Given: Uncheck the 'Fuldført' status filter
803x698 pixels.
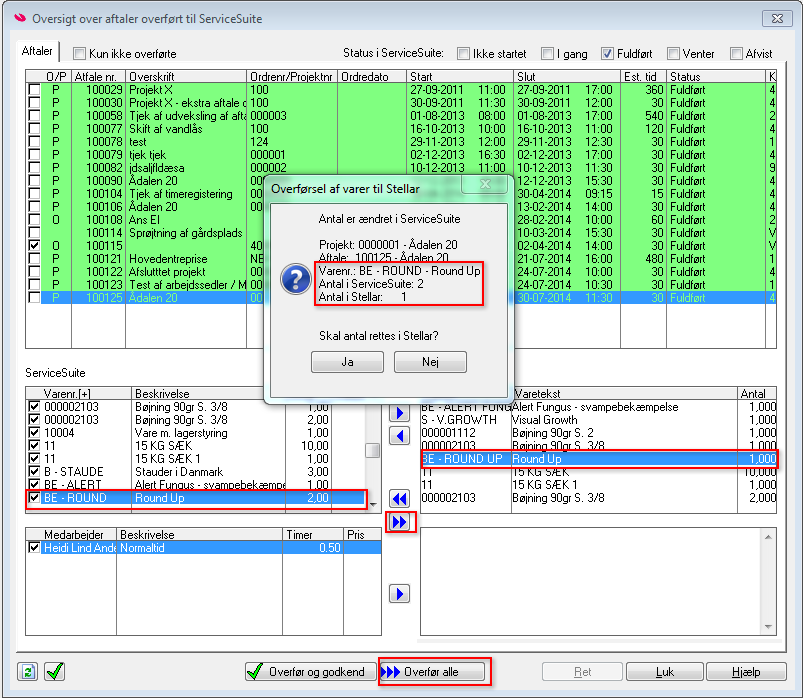Looking at the screenshot, I should pyautogui.click(x=607, y=53).
